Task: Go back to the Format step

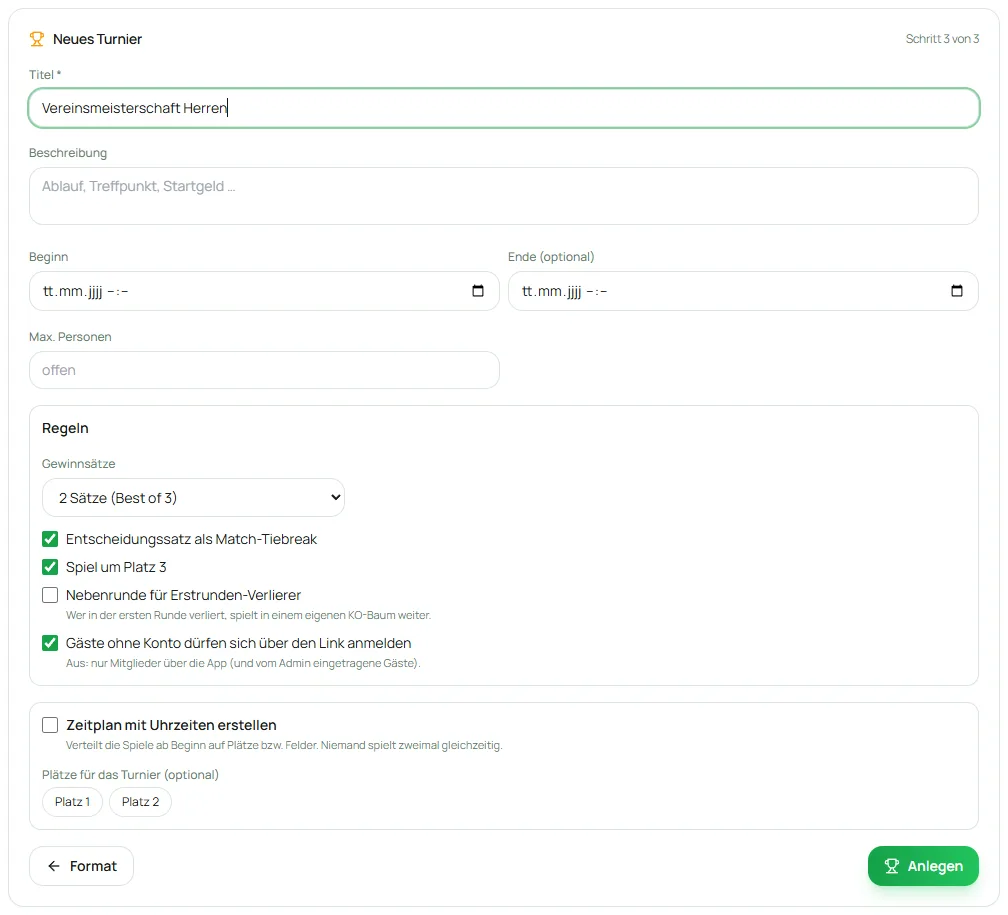Action: click(82, 866)
